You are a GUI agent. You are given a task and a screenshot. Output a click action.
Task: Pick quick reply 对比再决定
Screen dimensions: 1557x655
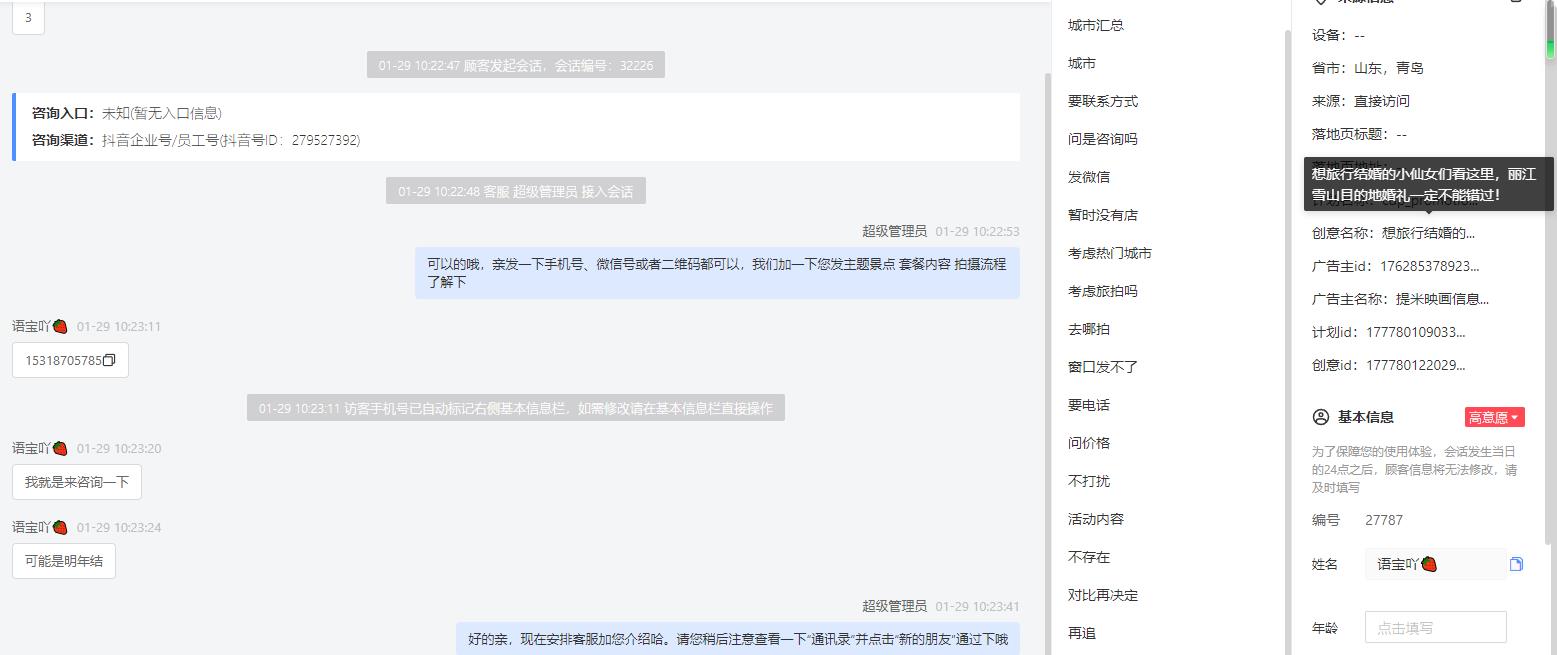[x=1102, y=595]
